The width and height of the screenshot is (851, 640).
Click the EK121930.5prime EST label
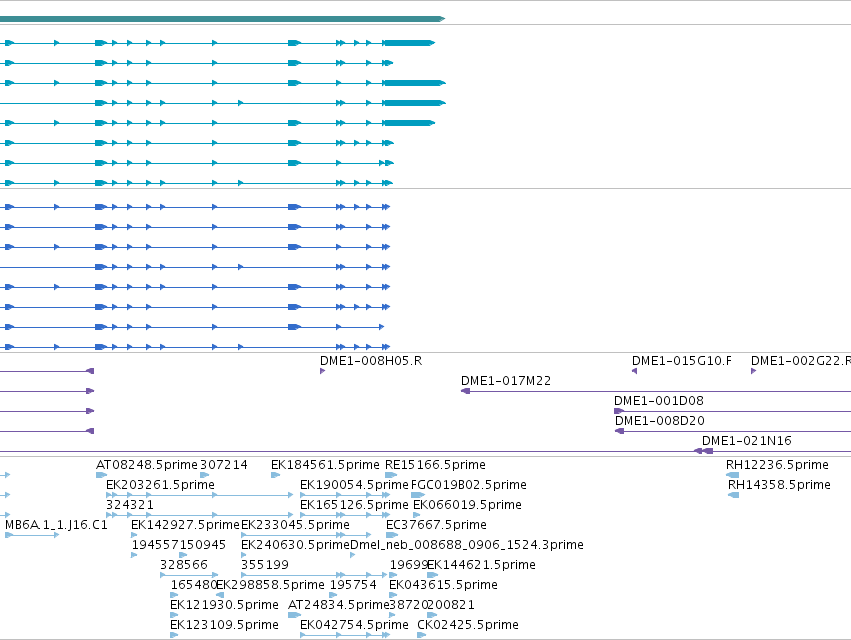point(224,605)
